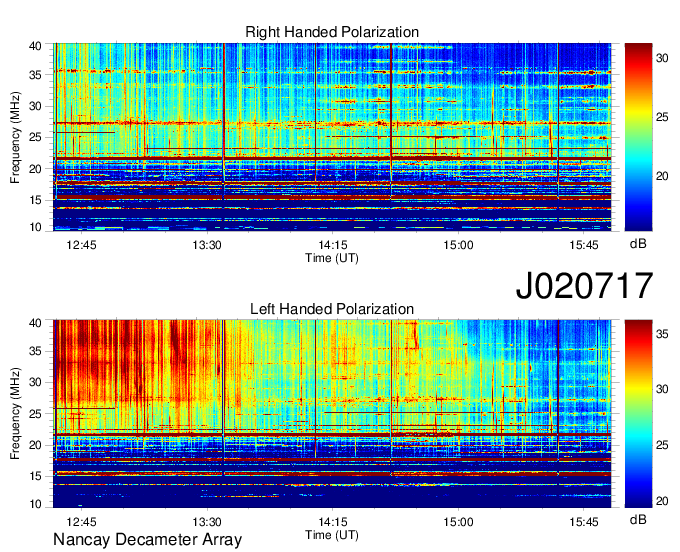Click the 30 MHz tick of Right Handed plot
The height and width of the screenshot is (552, 680).
(x=36, y=106)
